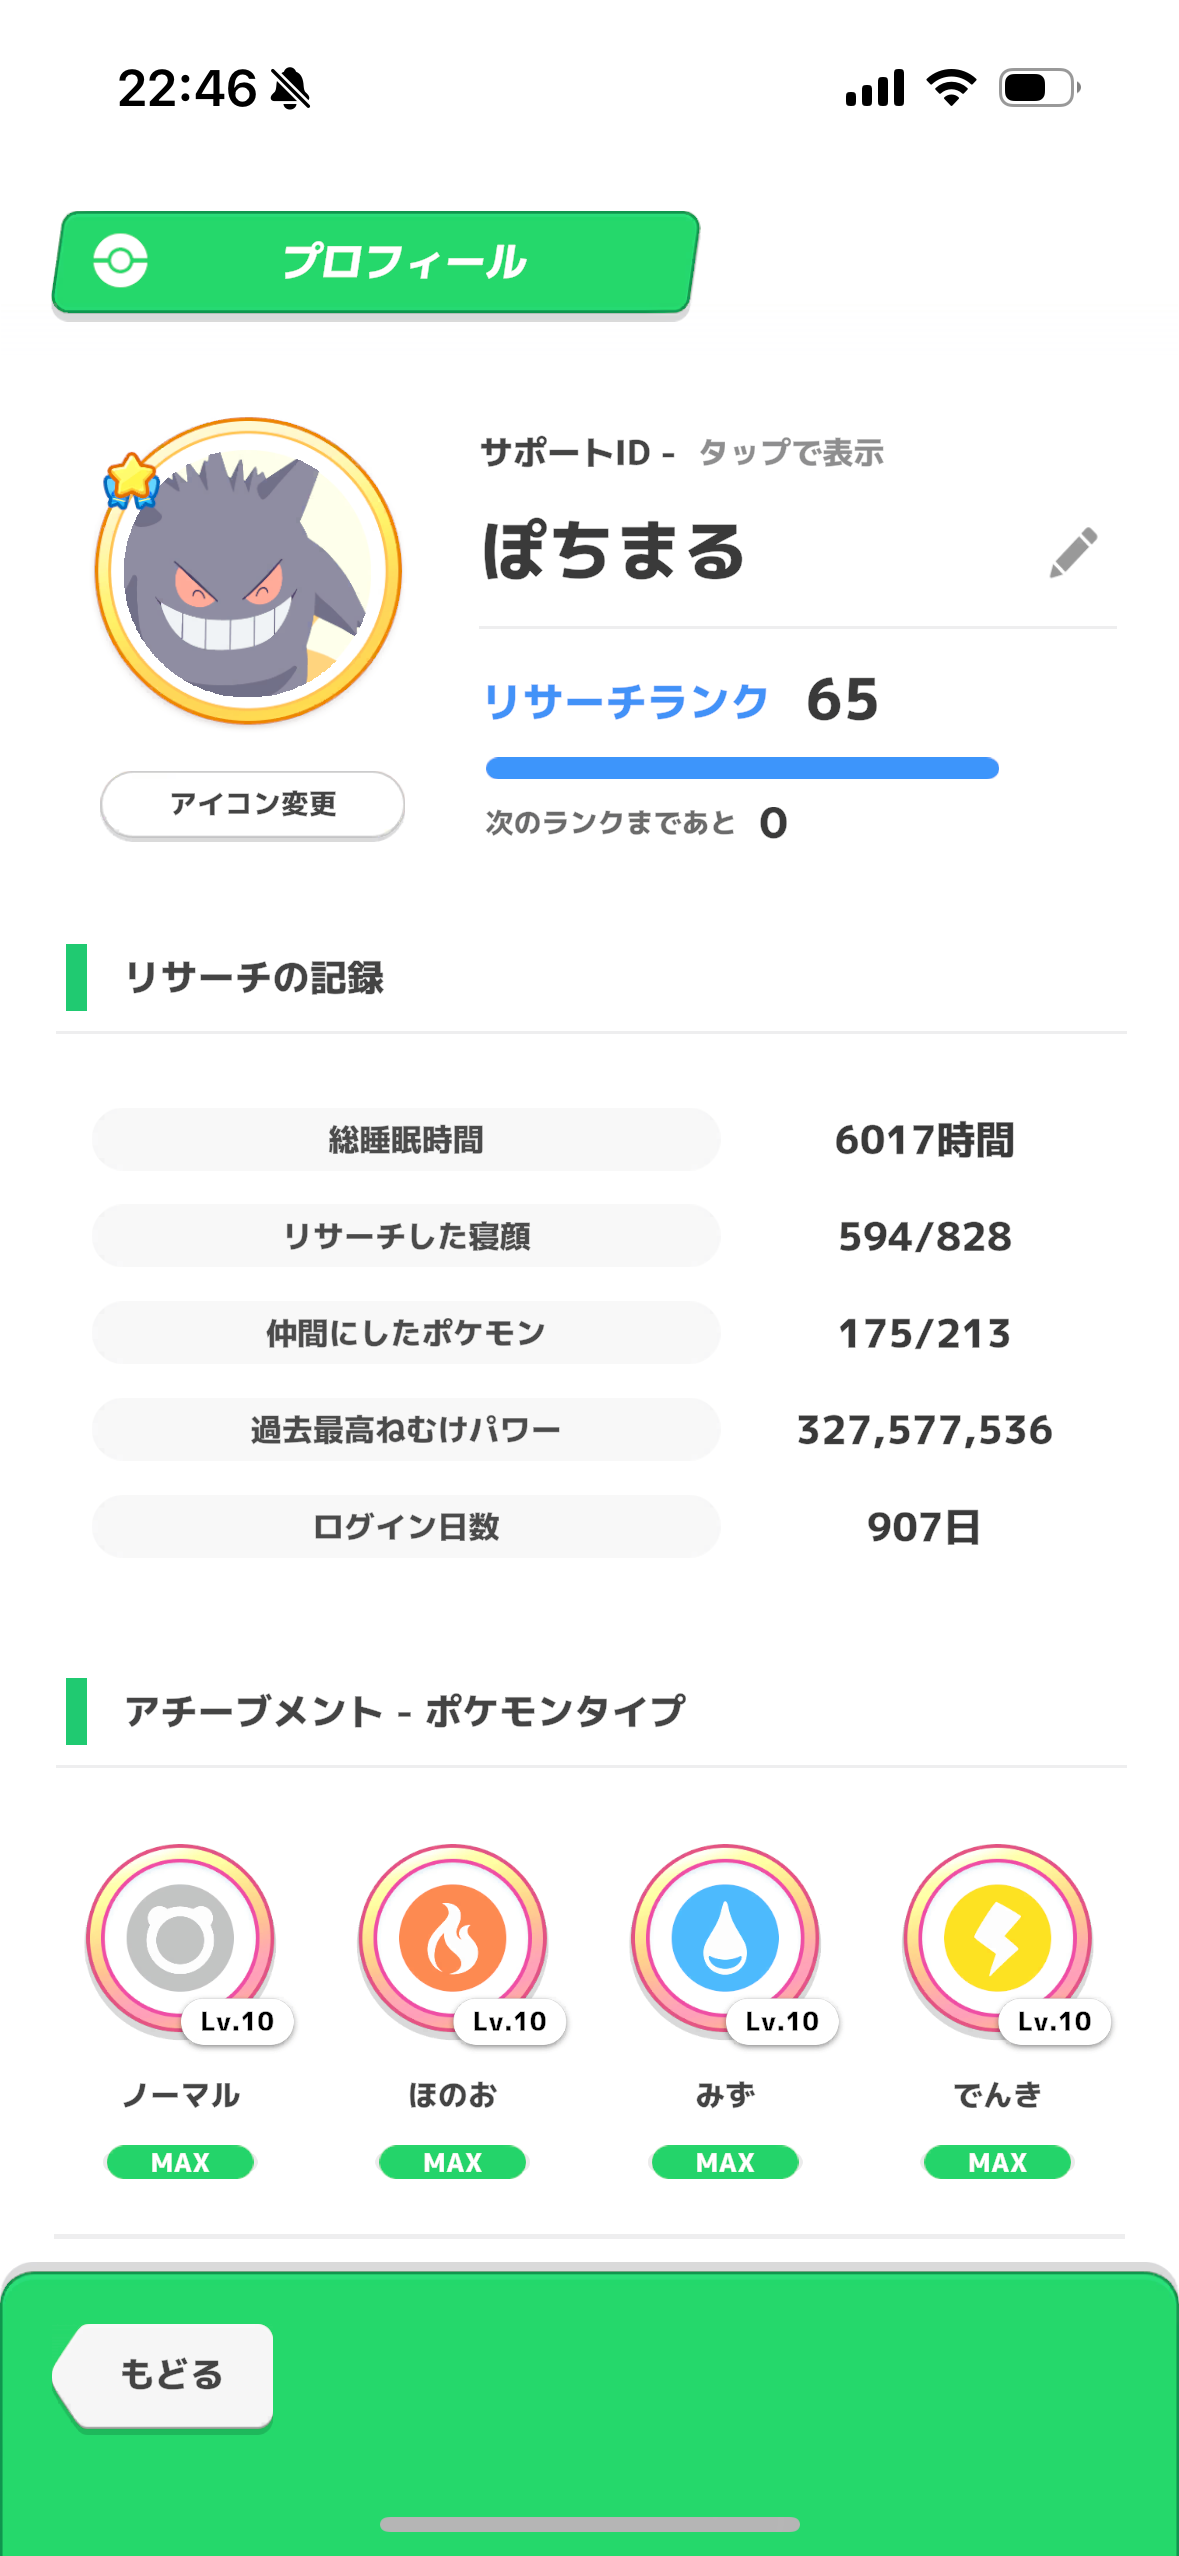This screenshot has width=1179, height=2556.
Task: Tap the Poké Ball icon in profile header
Action: (x=121, y=262)
